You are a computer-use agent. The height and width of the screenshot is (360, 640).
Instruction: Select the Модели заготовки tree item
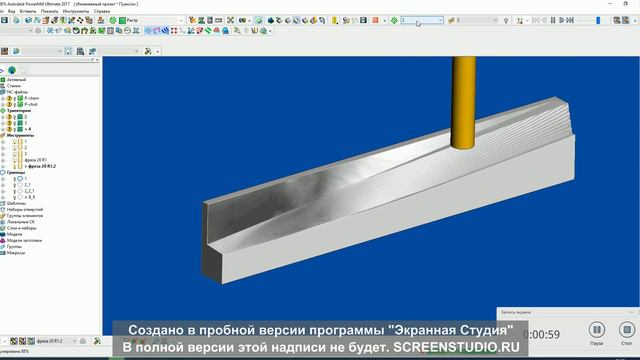pyautogui.click(x=24, y=240)
